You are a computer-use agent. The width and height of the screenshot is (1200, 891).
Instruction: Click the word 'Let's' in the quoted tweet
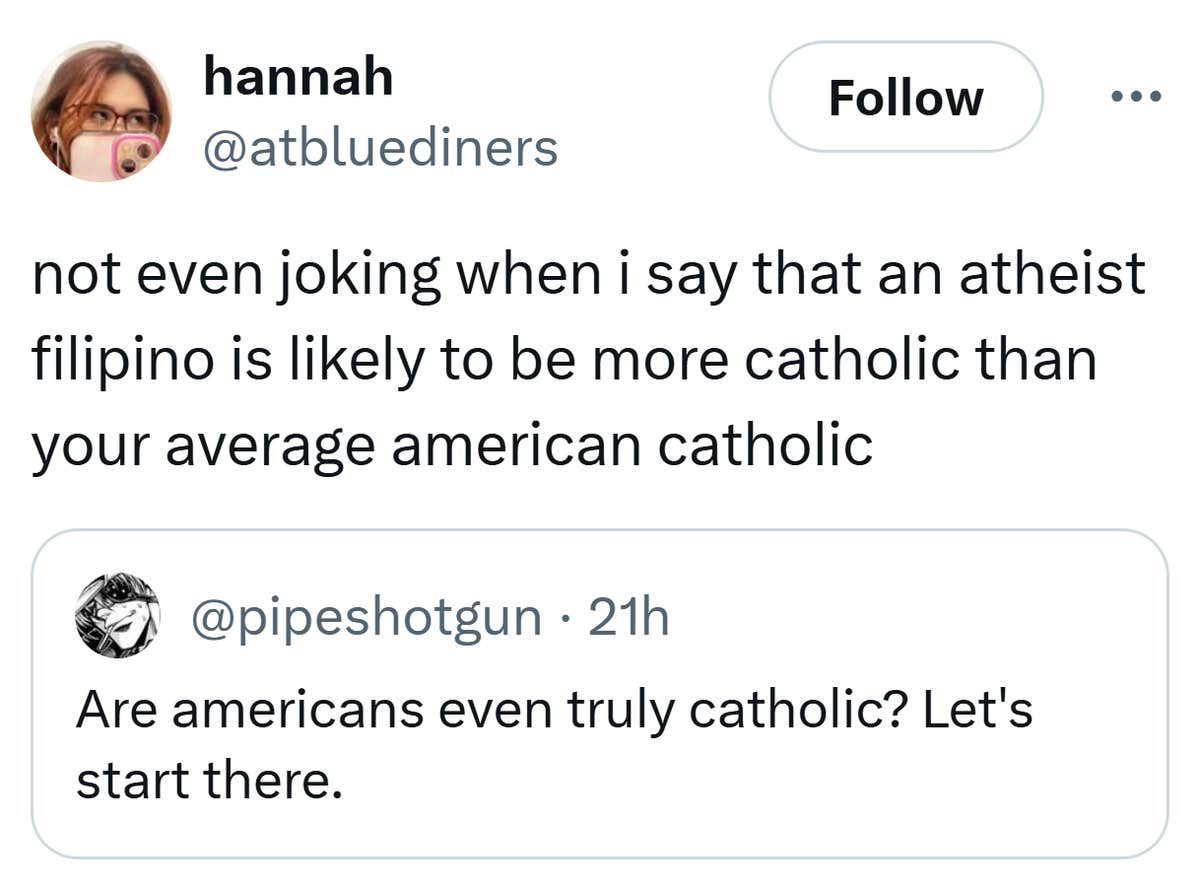coord(977,711)
